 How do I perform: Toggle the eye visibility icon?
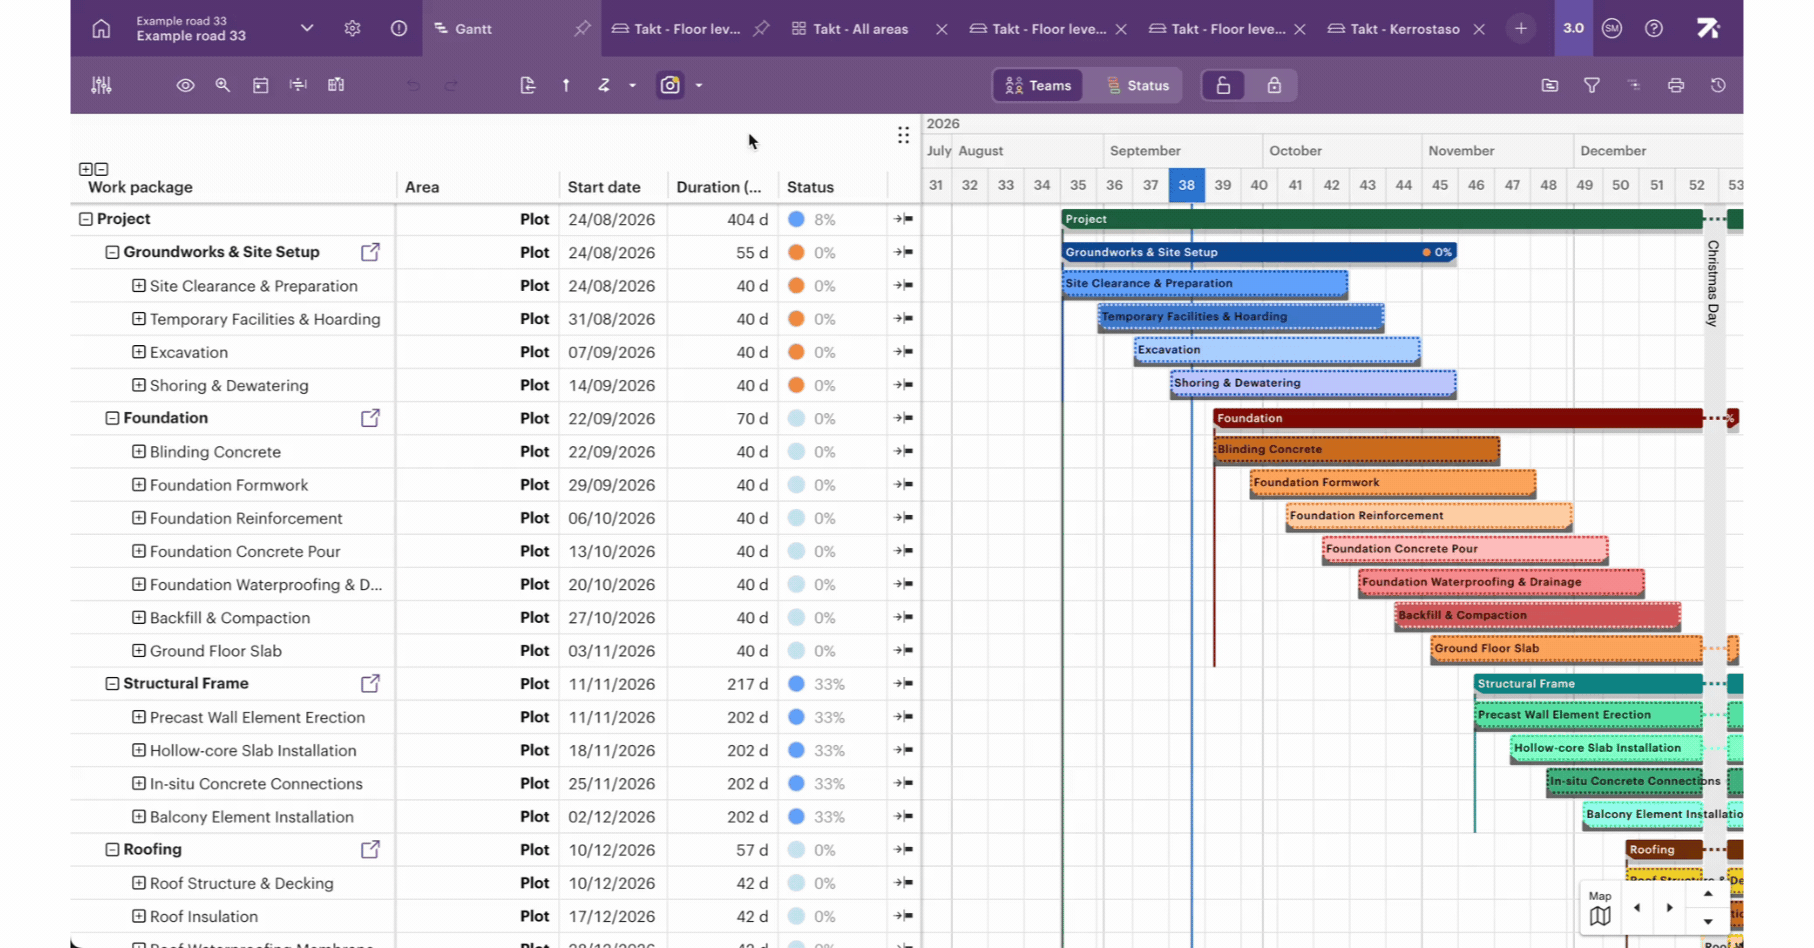pos(185,85)
